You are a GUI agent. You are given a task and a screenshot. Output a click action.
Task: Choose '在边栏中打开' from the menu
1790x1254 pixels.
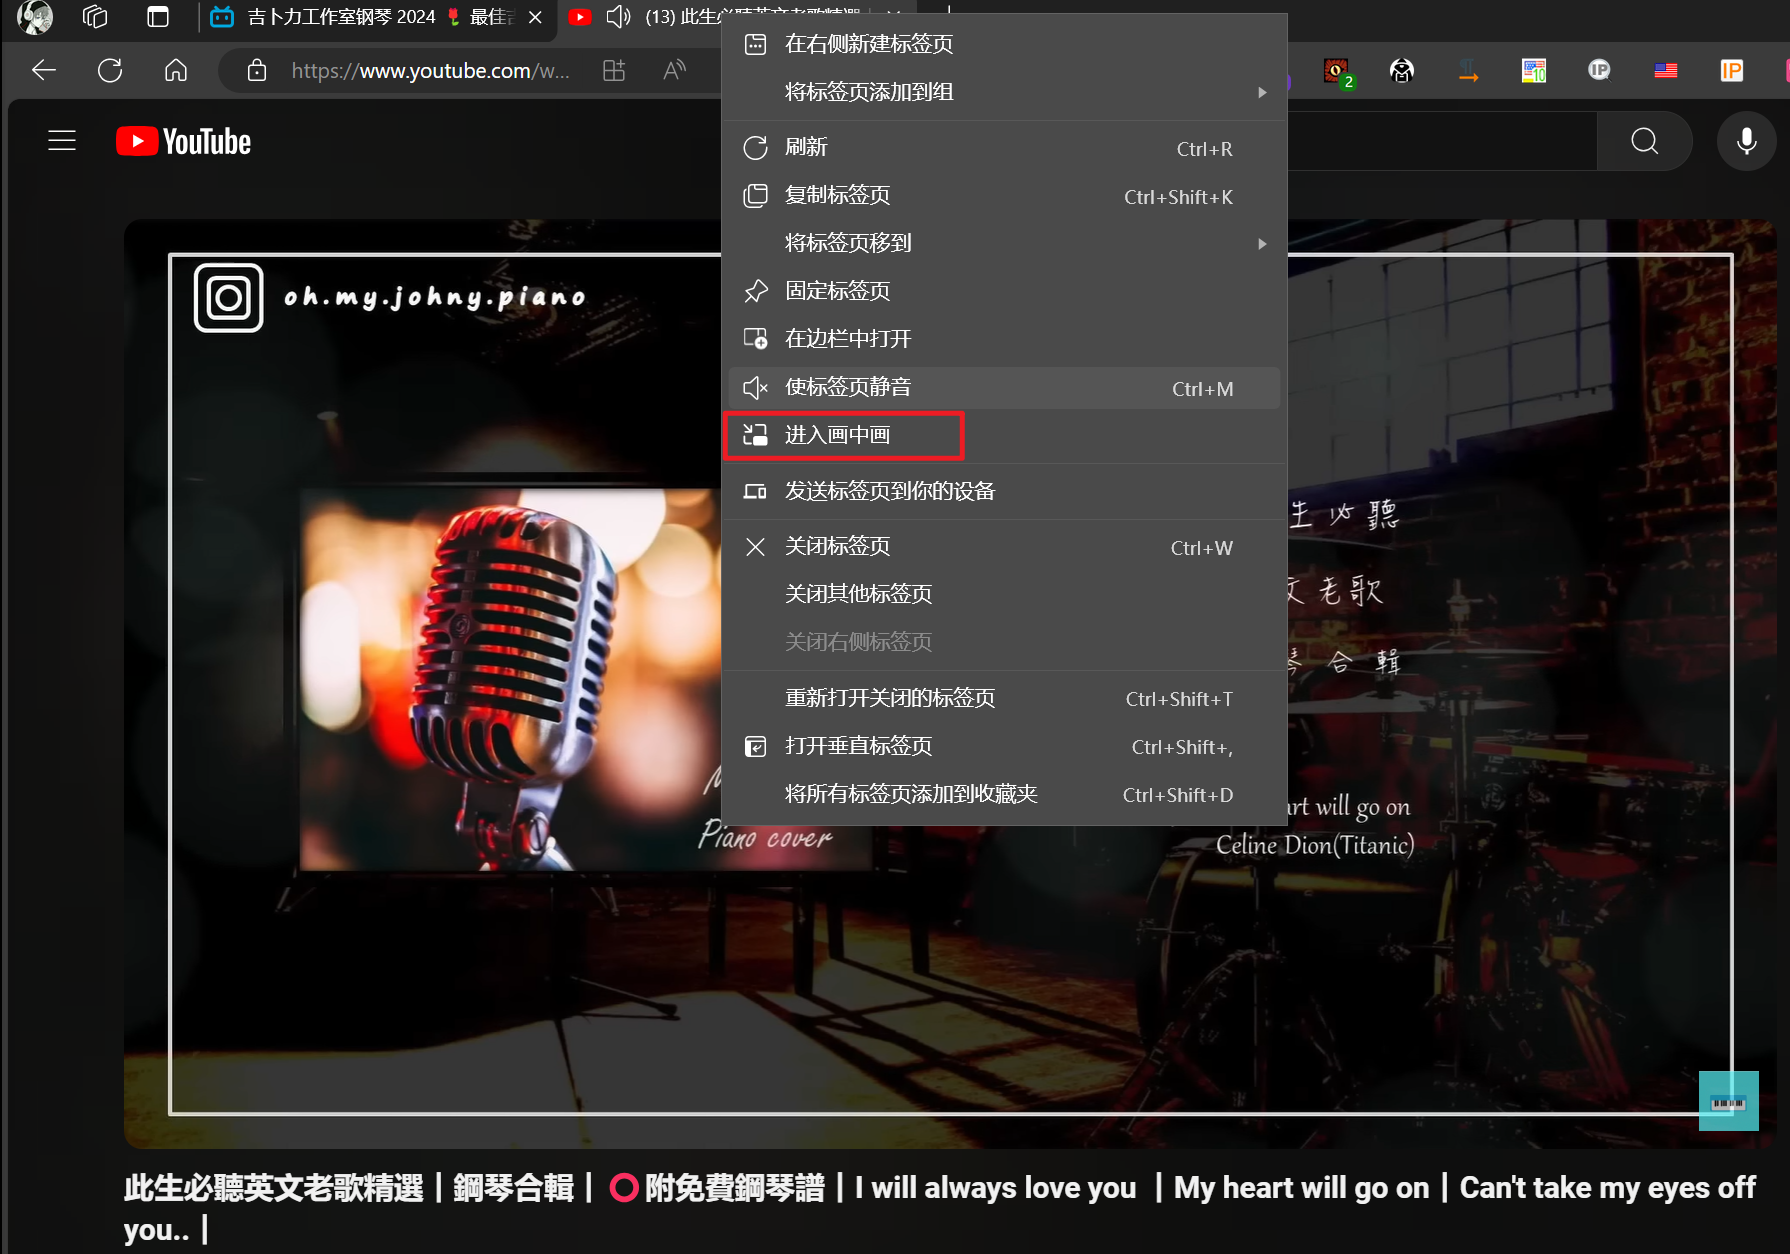coord(1004,339)
